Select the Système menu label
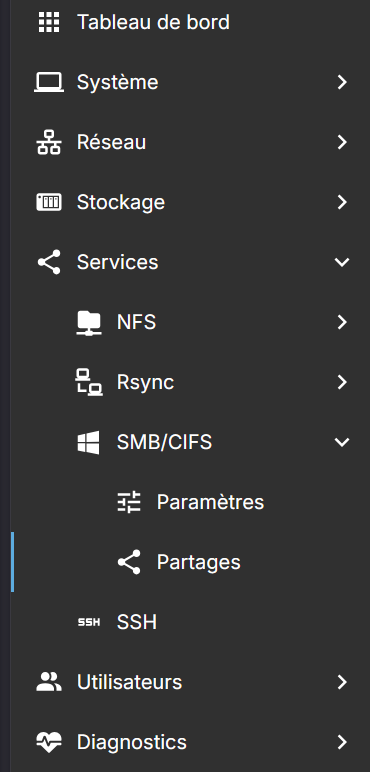The image size is (370, 772). [118, 82]
